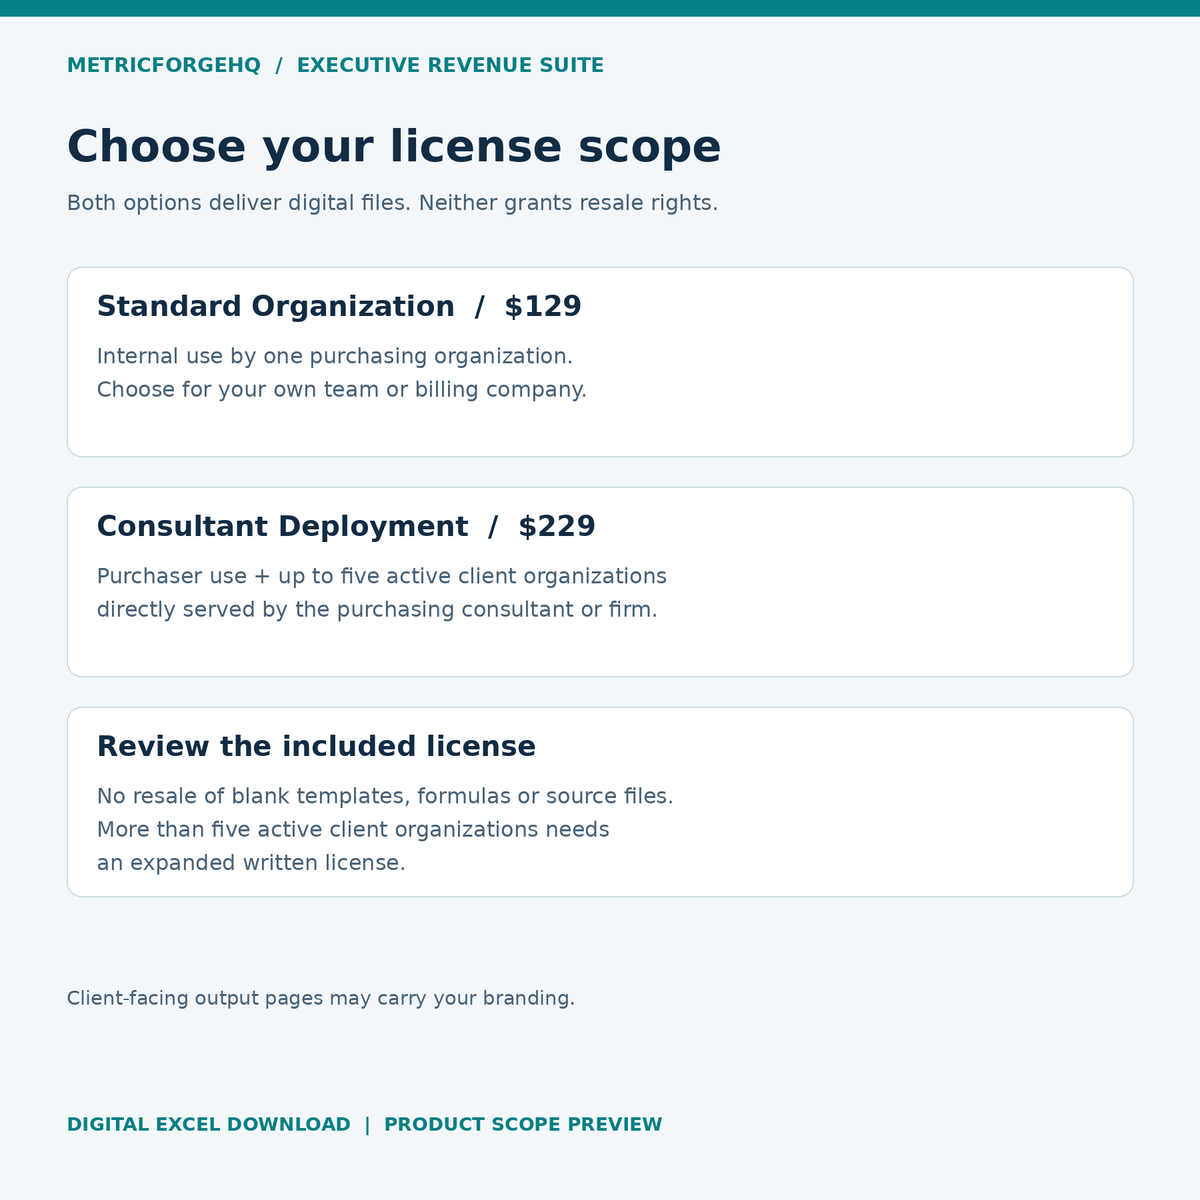This screenshot has height=1200, width=1200.
Task: Select the Consultant Deployment $229 card
Action: point(600,582)
